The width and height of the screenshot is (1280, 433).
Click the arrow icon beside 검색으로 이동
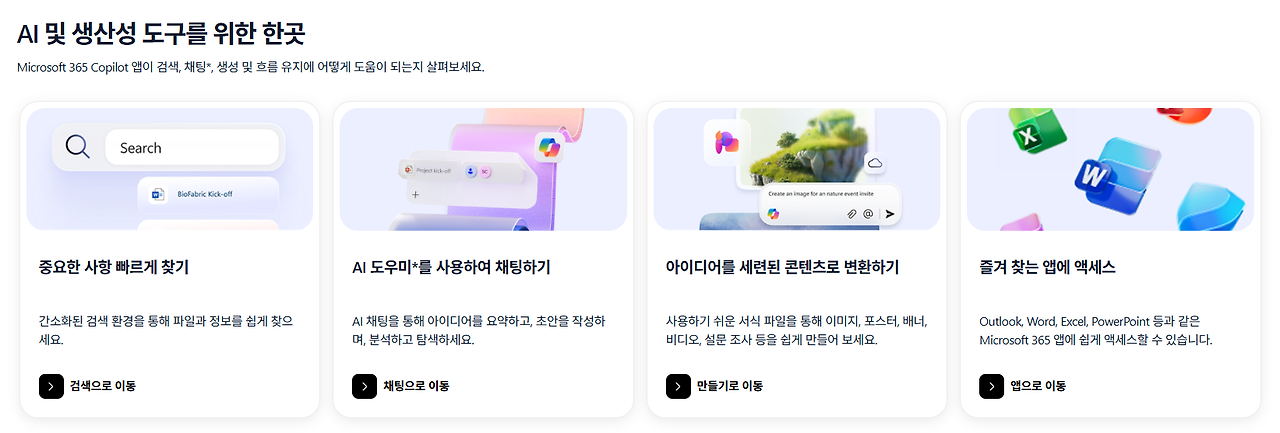point(51,386)
